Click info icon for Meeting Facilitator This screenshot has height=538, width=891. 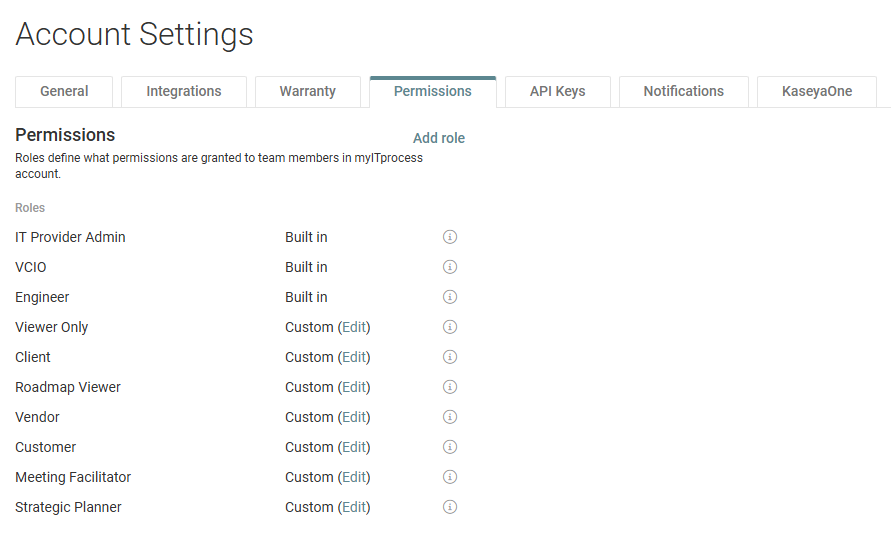(x=450, y=477)
